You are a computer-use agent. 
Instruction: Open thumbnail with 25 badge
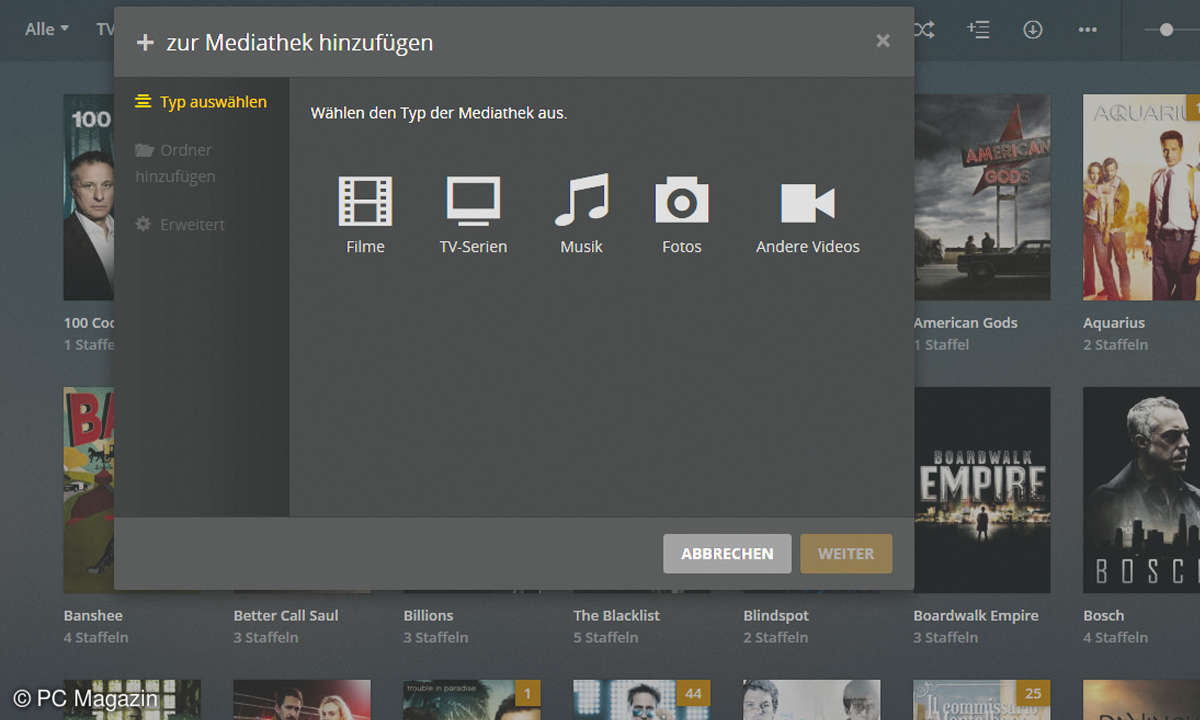pyautogui.click(x=982, y=700)
